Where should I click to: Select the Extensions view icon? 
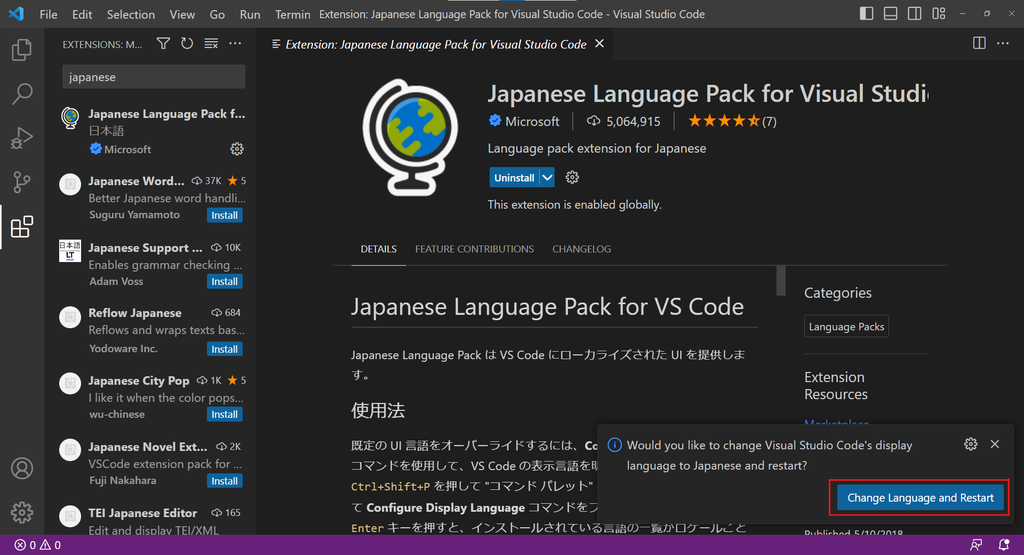(22, 227)
